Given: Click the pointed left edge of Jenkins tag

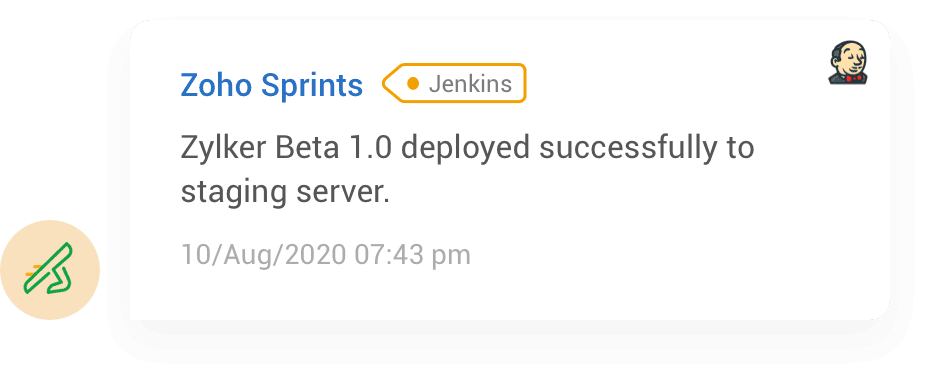Looking at the screenshot, I should coord(390,84).
